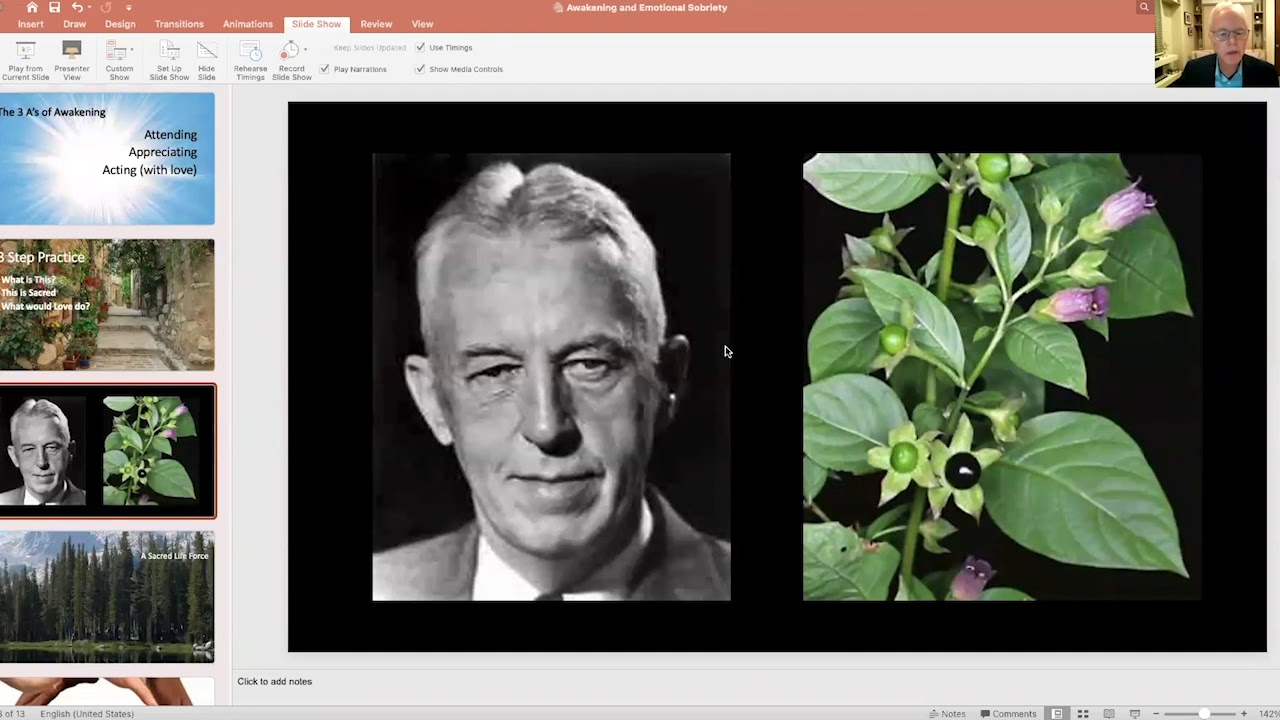Click the presenter webcam video thumbnail
The width and height of the screenshot is (1280, 720).
(x=1217, y=43)
